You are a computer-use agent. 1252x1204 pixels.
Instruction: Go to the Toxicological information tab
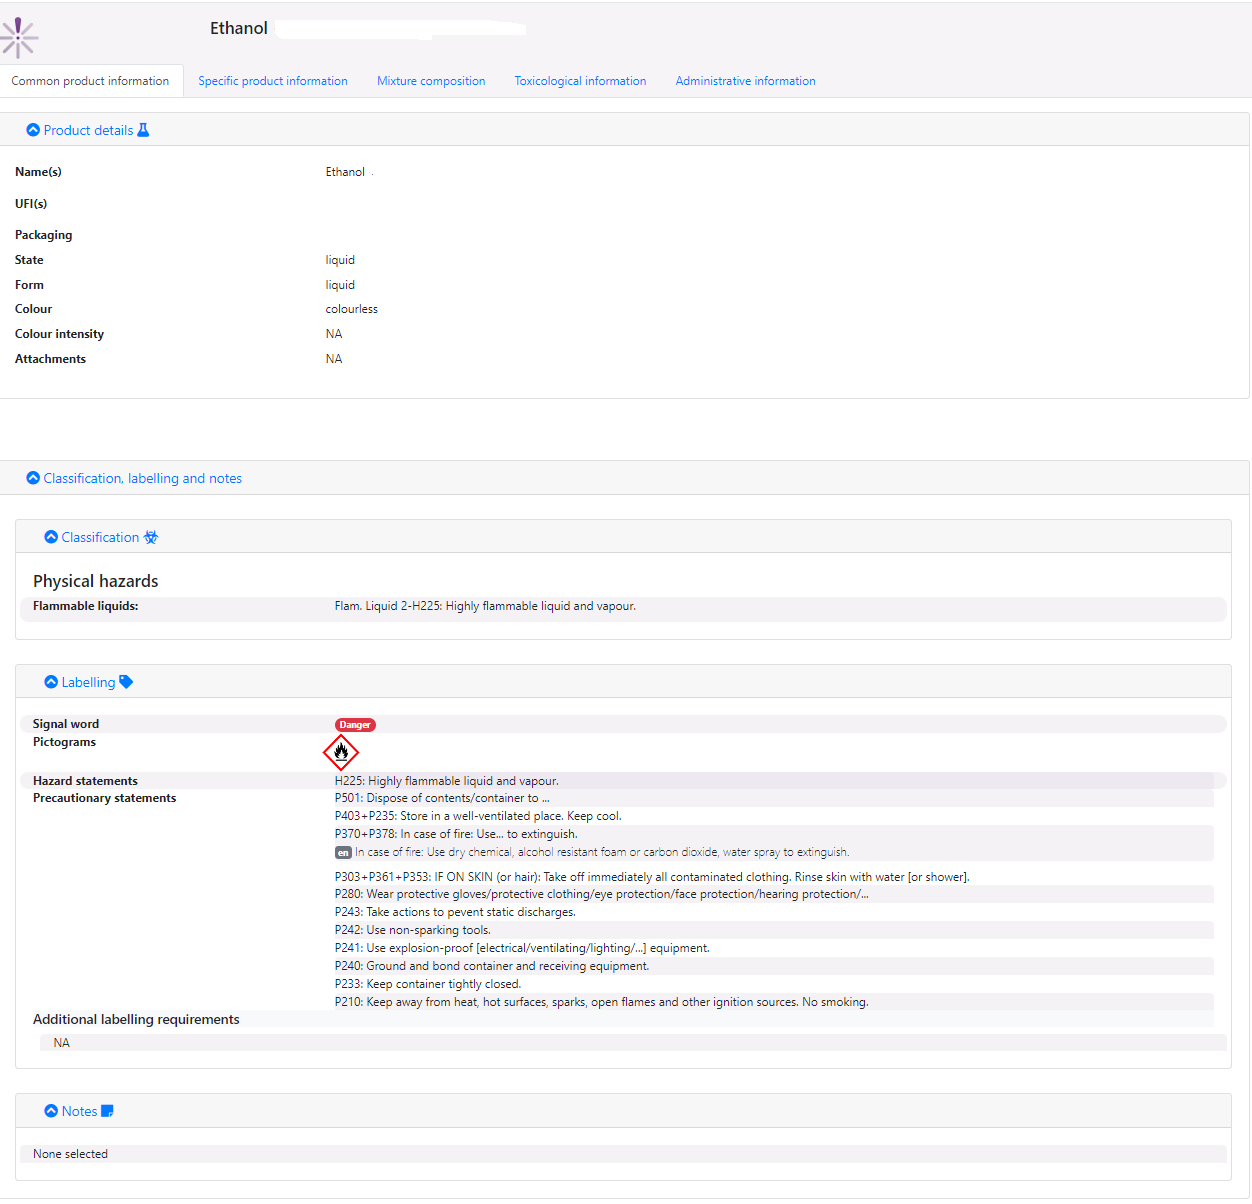[580, 81]
